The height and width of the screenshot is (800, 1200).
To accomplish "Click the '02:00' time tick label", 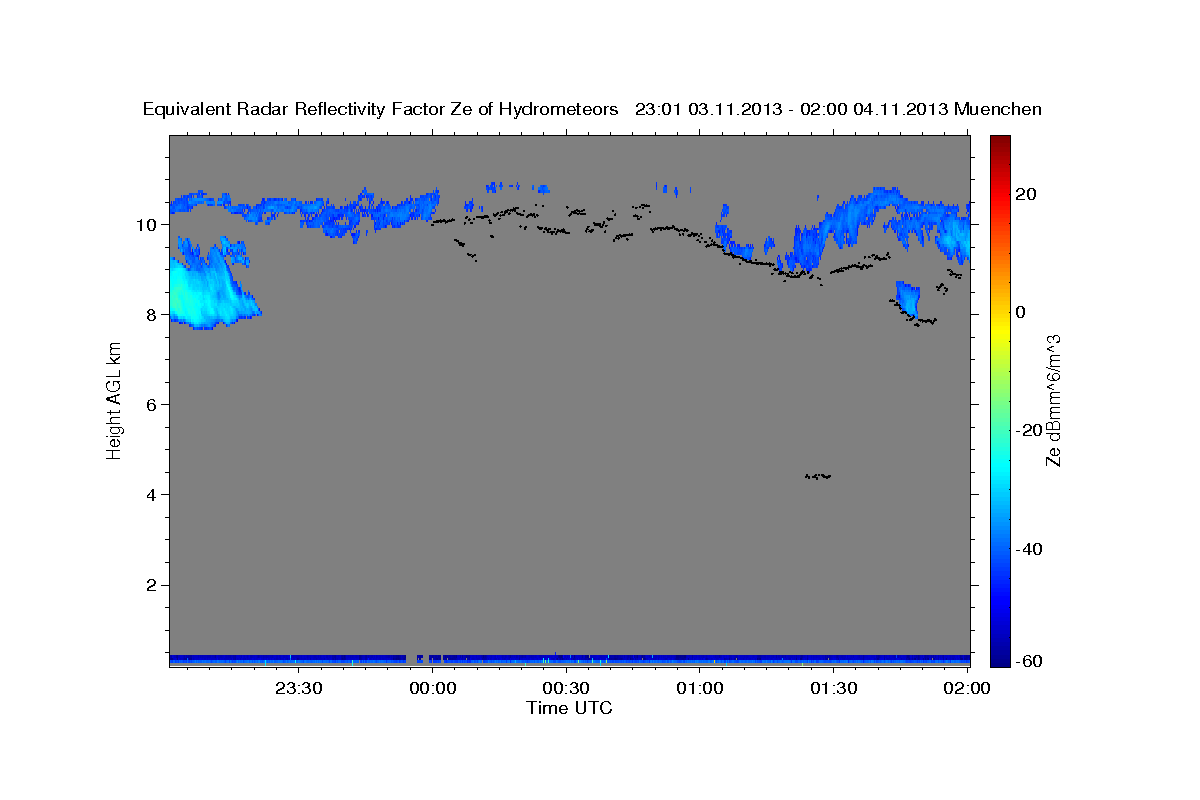I will [x=967, y=689].
